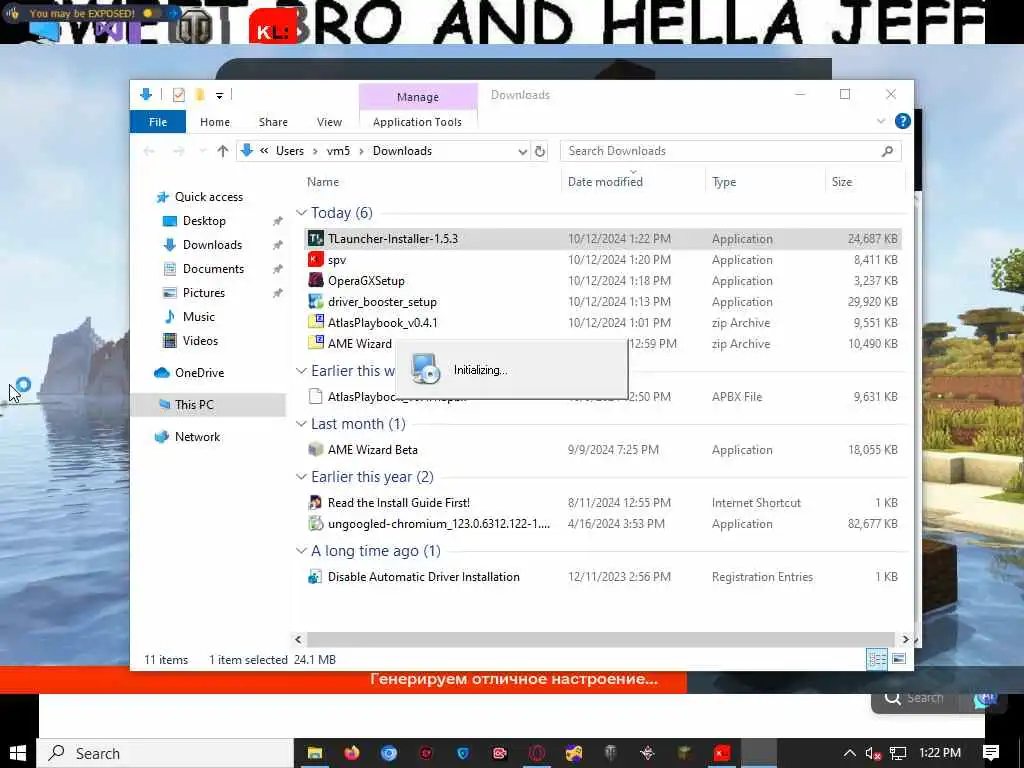Image resolution: width=1024 pixels, height=768 pixels.
Task: Click the horizontal scrollbar in file list
Action: click(x=600, y=639)
